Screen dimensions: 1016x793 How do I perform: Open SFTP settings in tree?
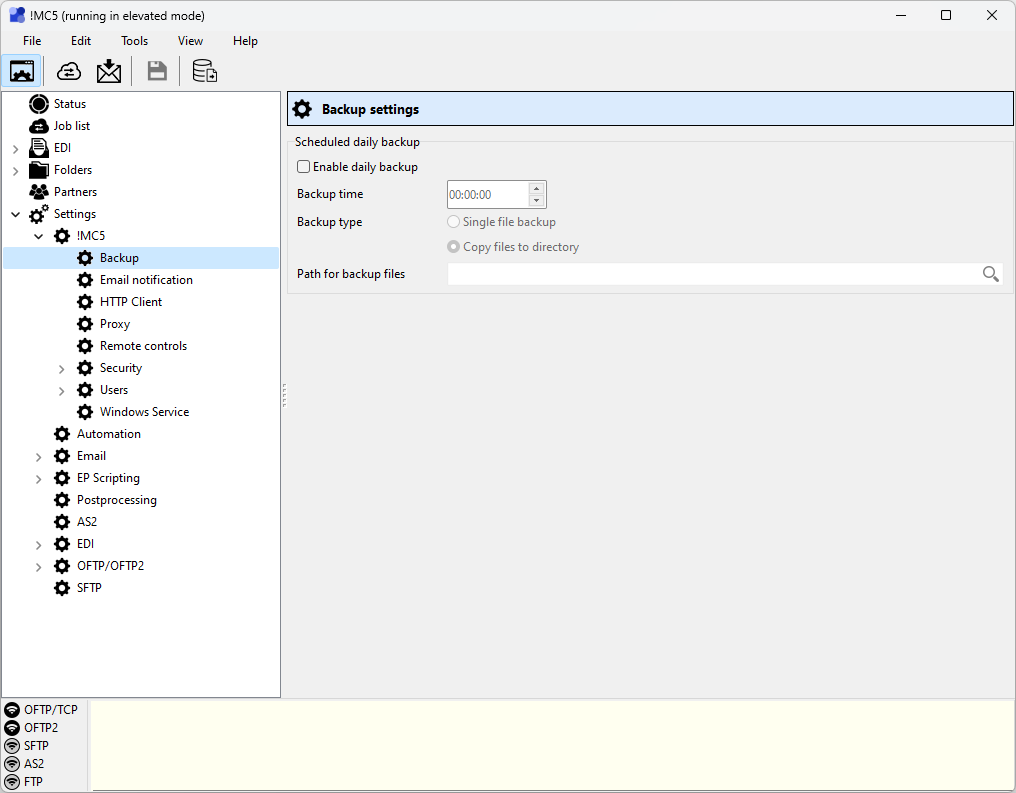click(x=89, y=588)
